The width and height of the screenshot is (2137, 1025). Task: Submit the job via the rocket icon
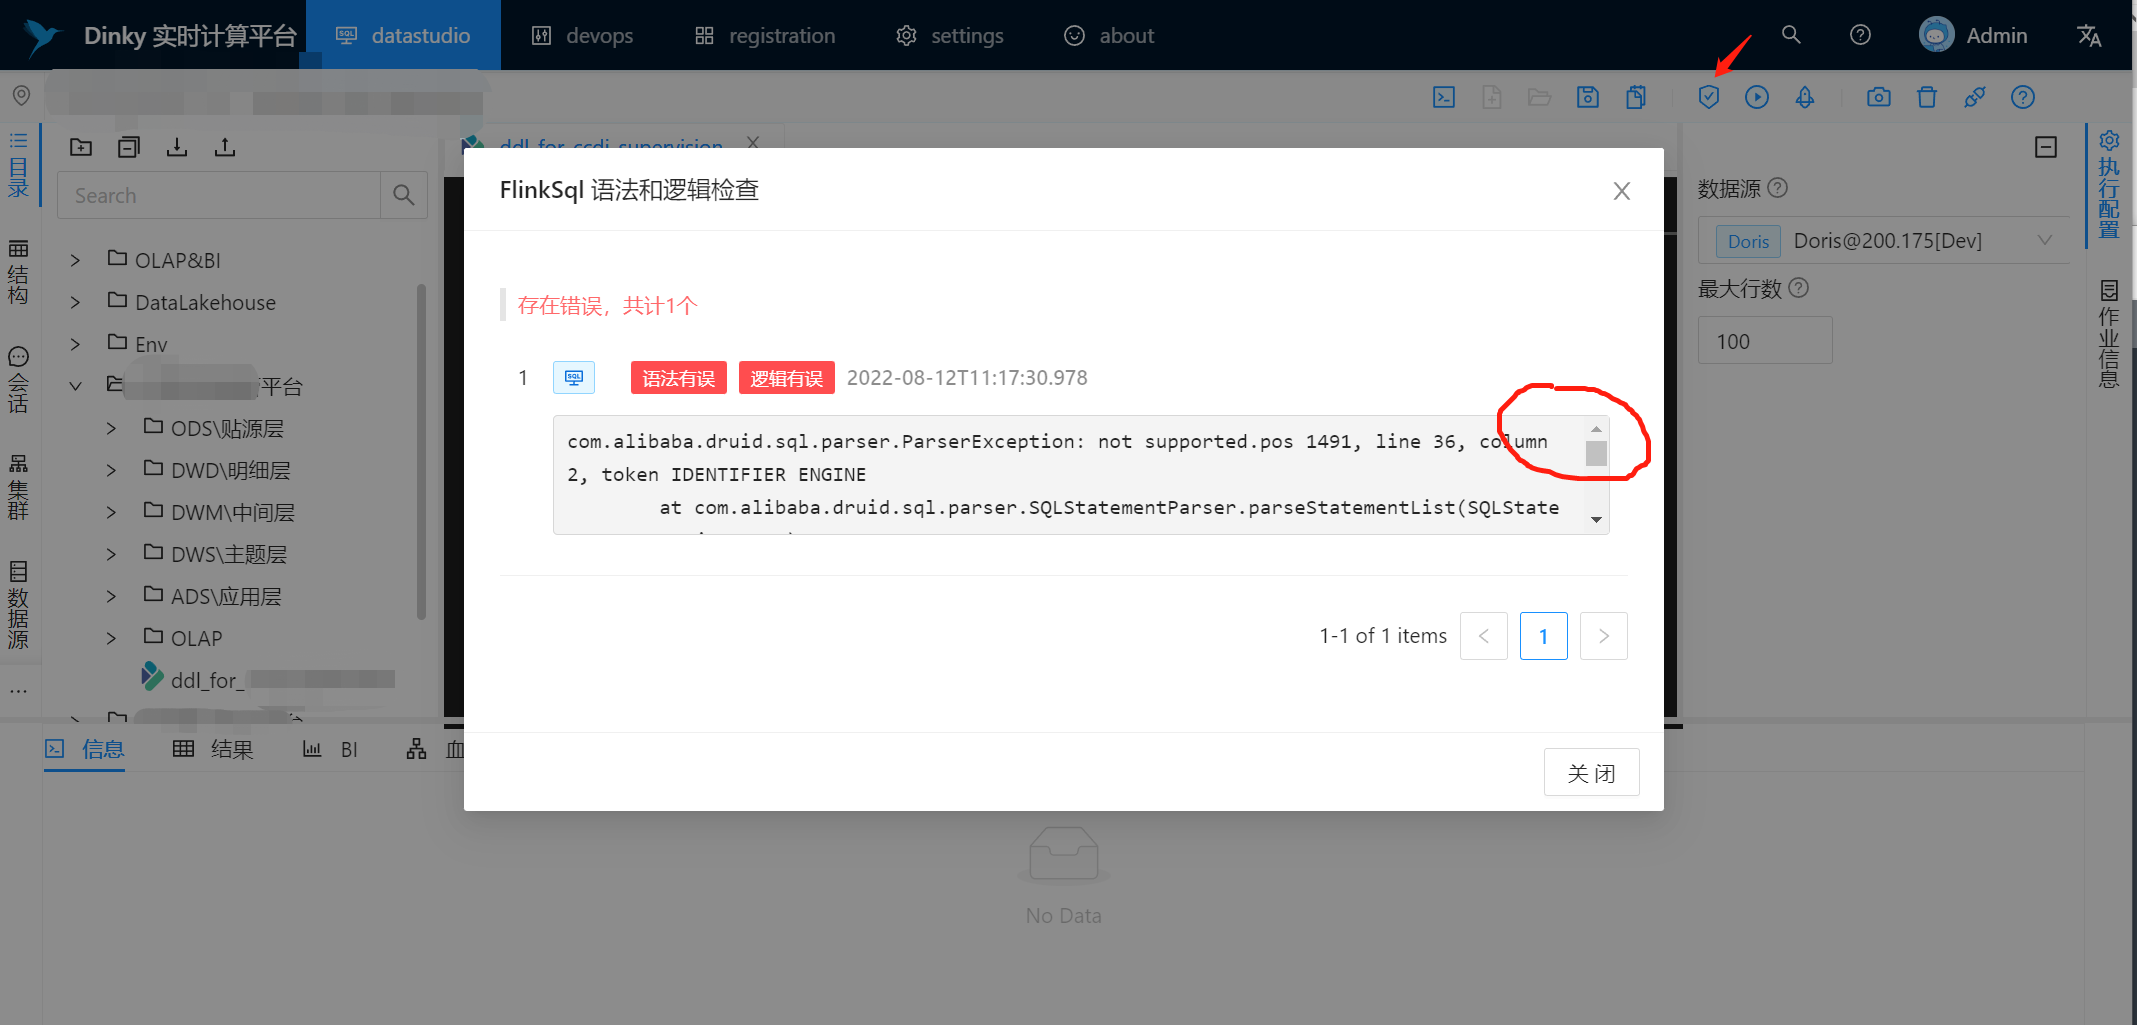(1805, 97)
